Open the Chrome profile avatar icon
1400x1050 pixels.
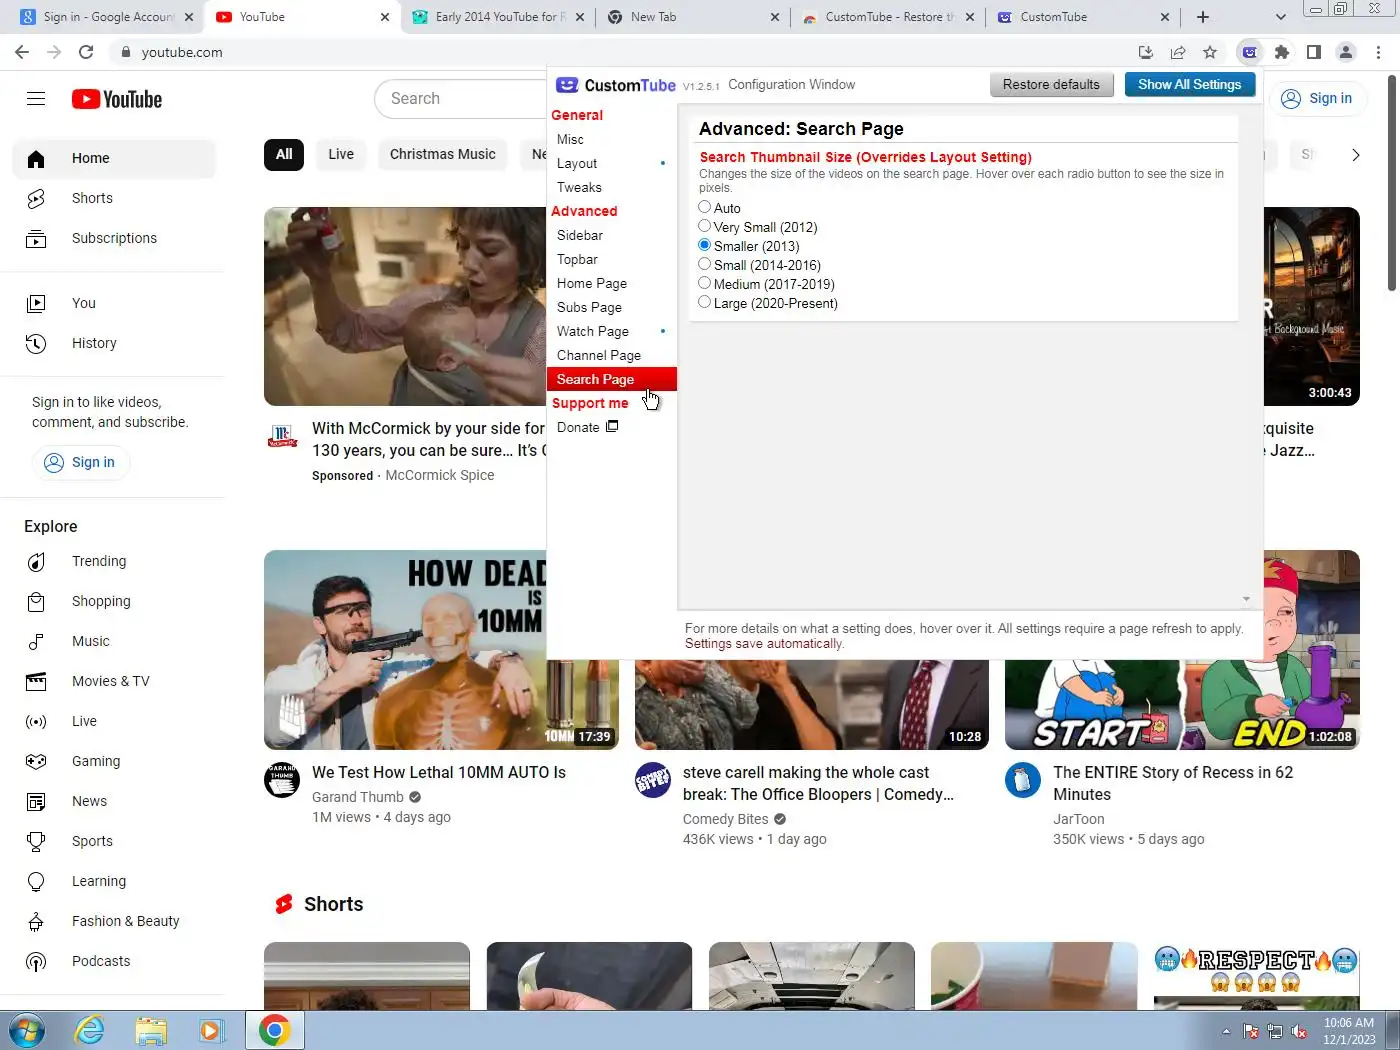(1346, 52)
